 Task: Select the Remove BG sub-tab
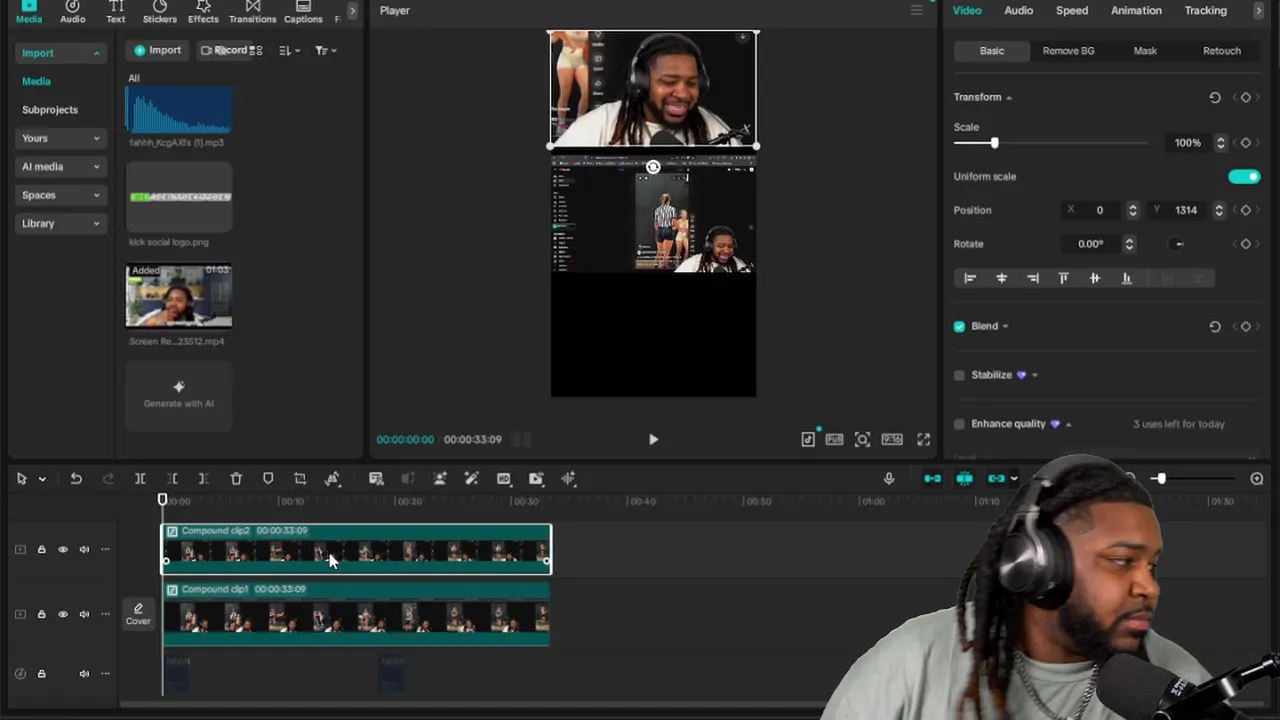[x=1068, y=51]
